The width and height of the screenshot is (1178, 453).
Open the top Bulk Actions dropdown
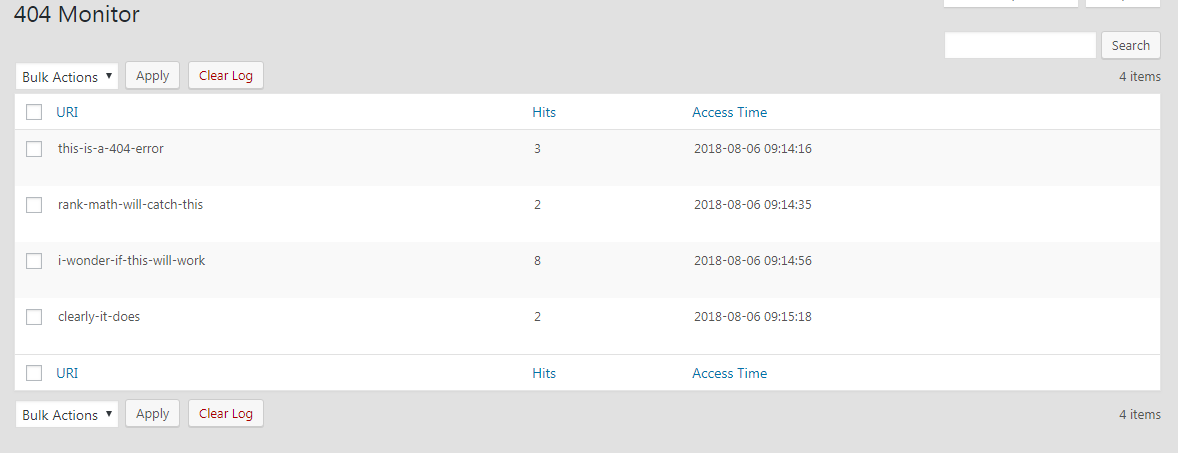click(x=67, y=77)
